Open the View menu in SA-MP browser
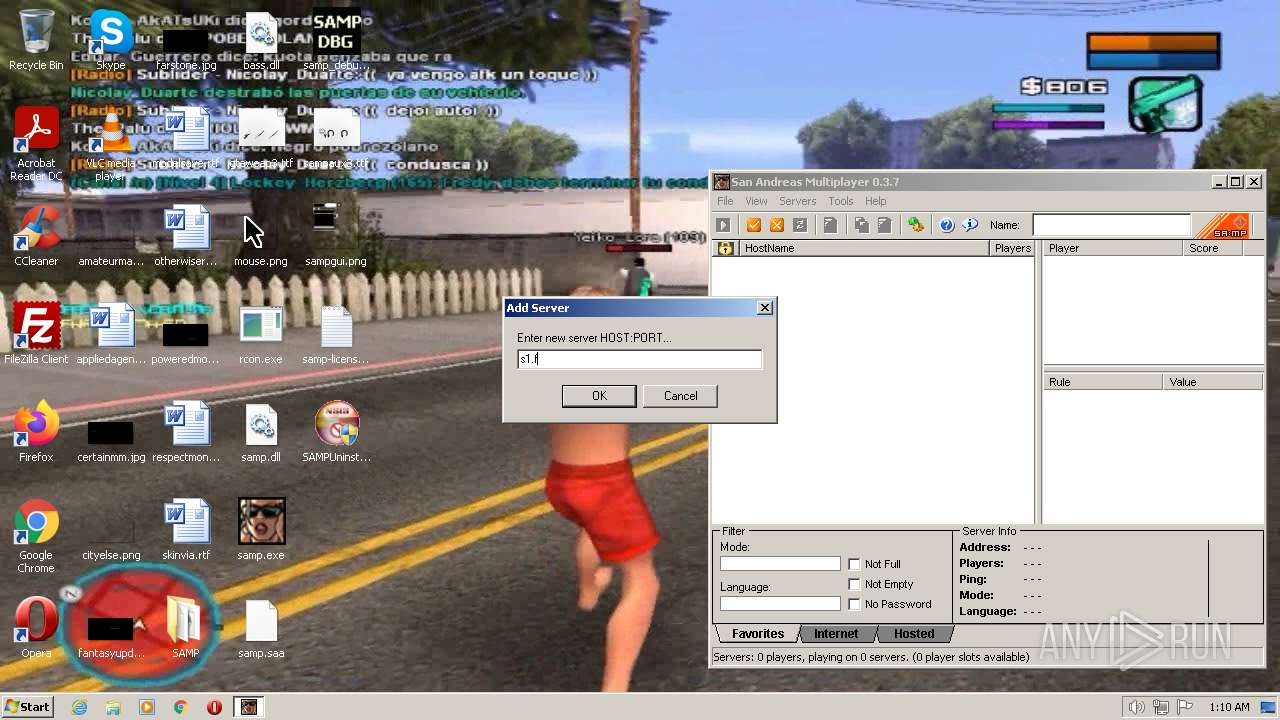Screen dimensions: 1280x720 pyautogui.click(x=756, y=201)
